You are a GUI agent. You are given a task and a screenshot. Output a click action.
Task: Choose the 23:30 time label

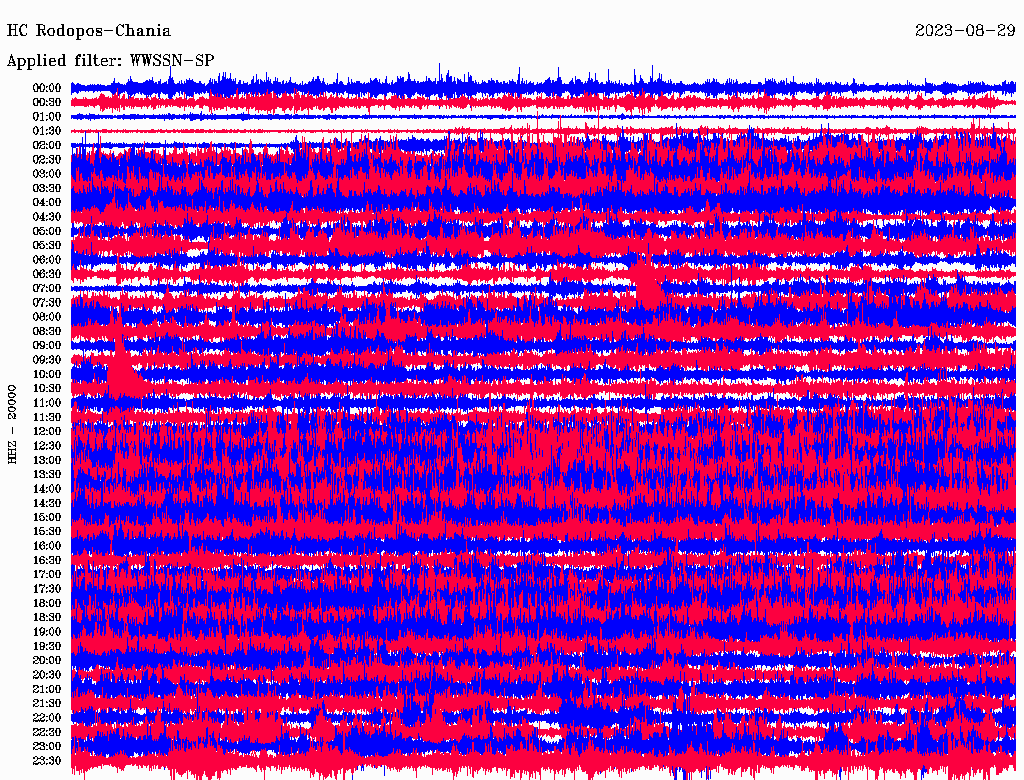click(x=47, y=760)
